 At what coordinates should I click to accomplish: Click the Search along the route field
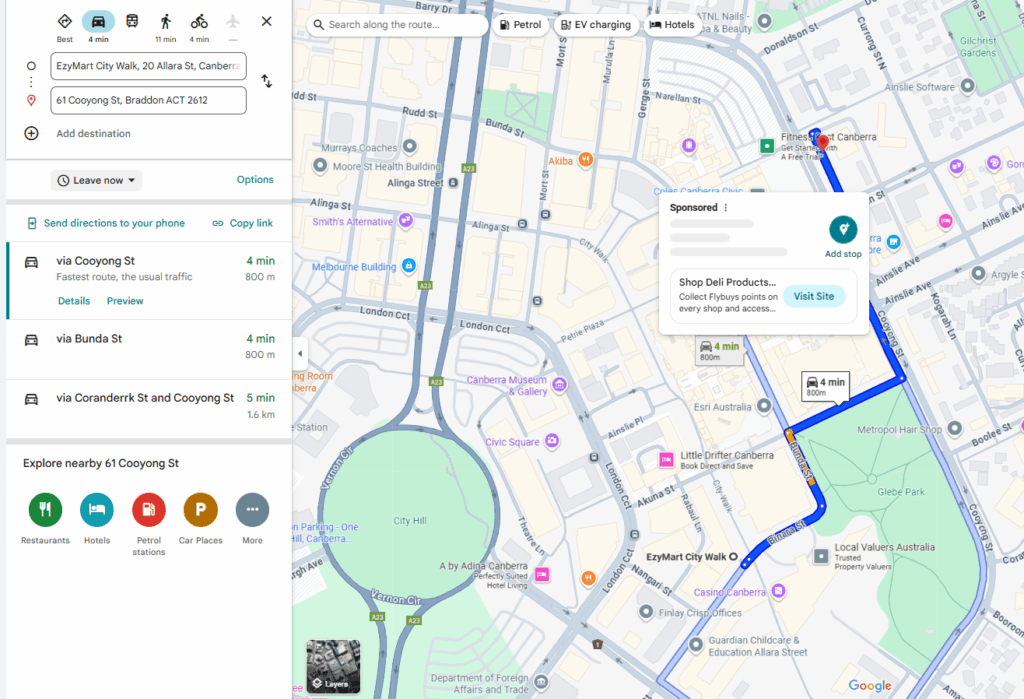[397, 25]
